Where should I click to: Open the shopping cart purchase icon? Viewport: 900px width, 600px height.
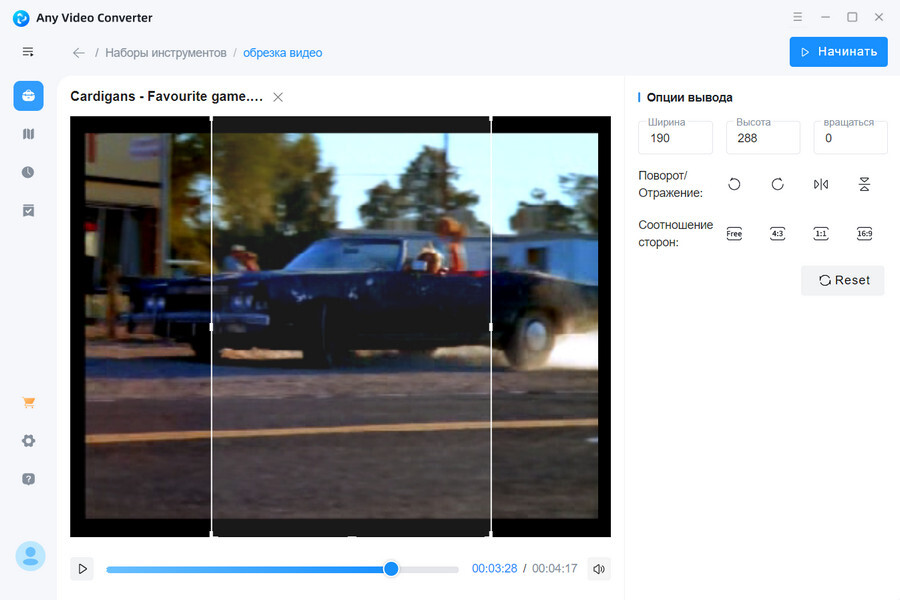pyautogui.click(x=28, y=402)
